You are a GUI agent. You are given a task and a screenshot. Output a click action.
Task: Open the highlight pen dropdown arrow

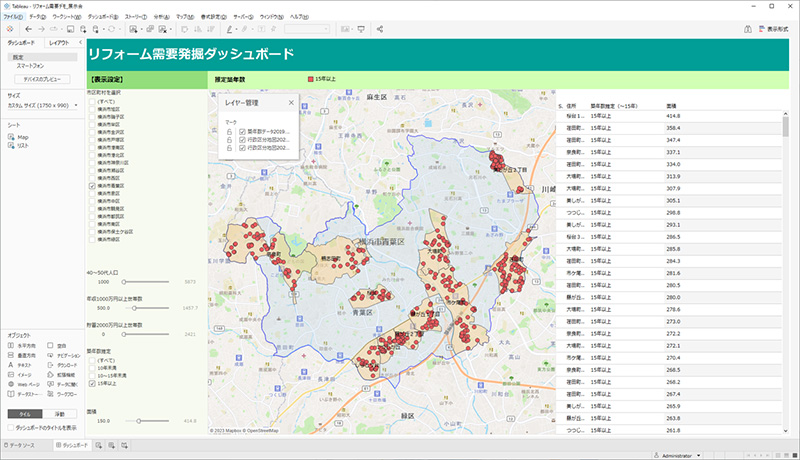pos(236,30)
